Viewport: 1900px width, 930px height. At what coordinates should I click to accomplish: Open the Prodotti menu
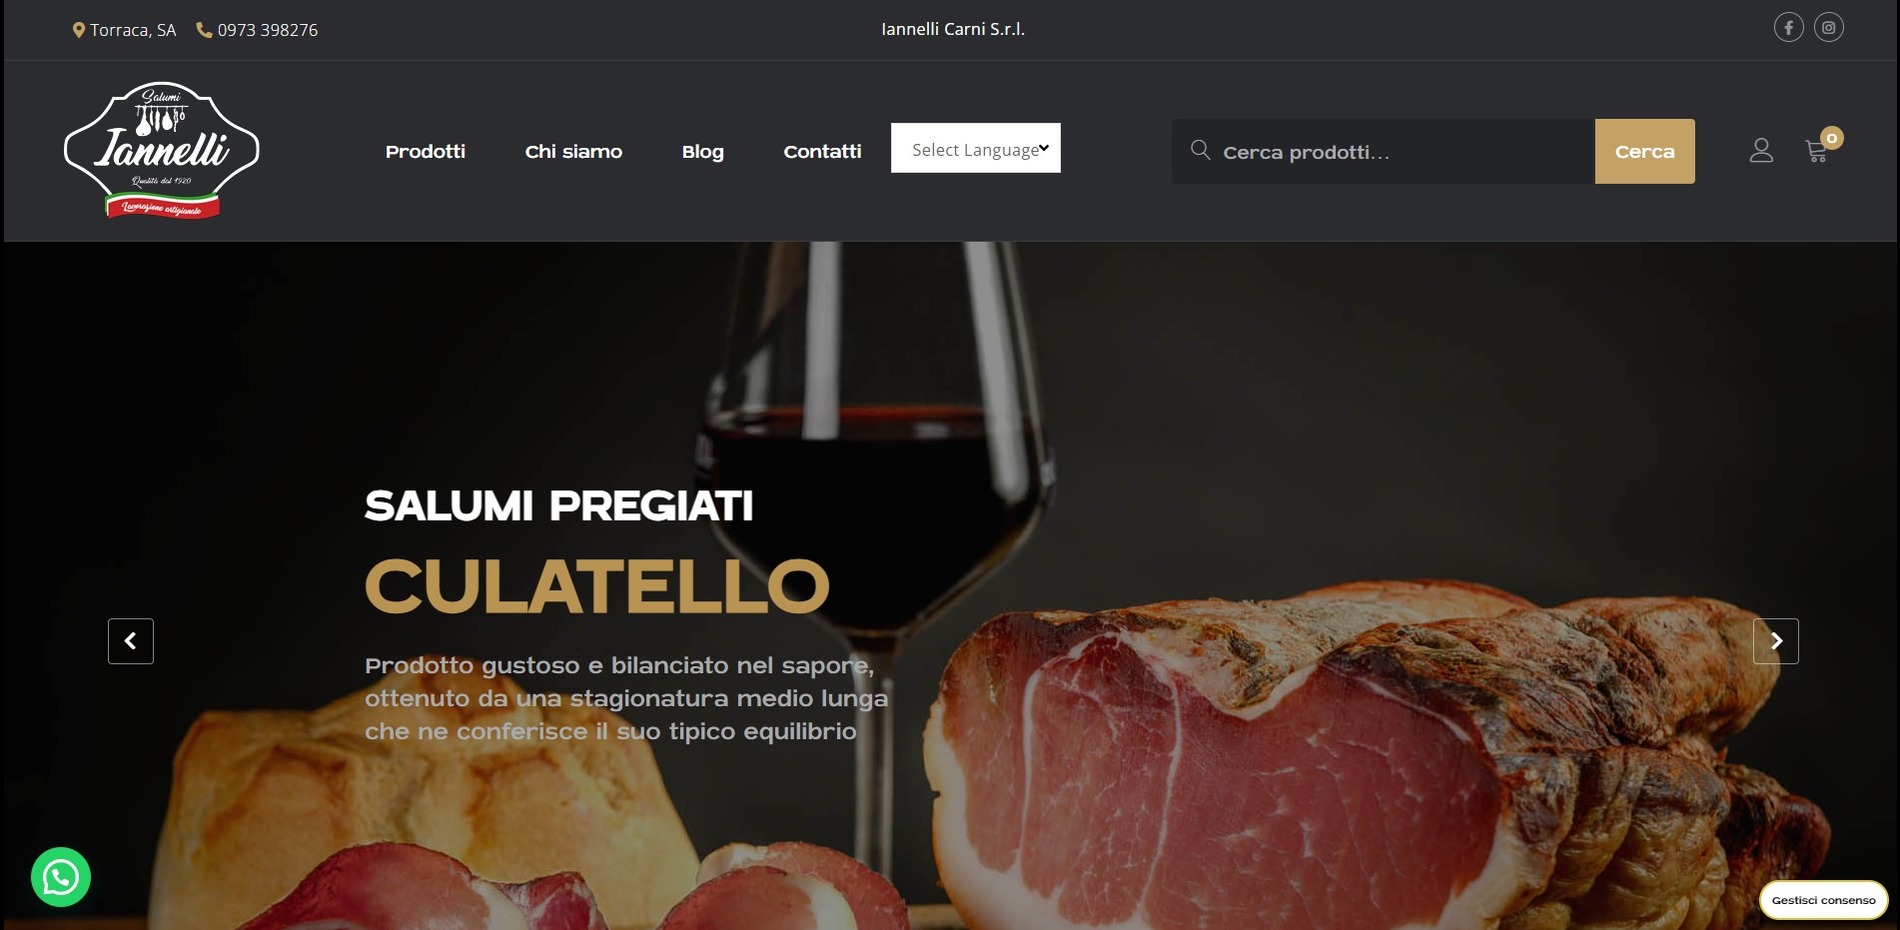[x=425, y=152]
